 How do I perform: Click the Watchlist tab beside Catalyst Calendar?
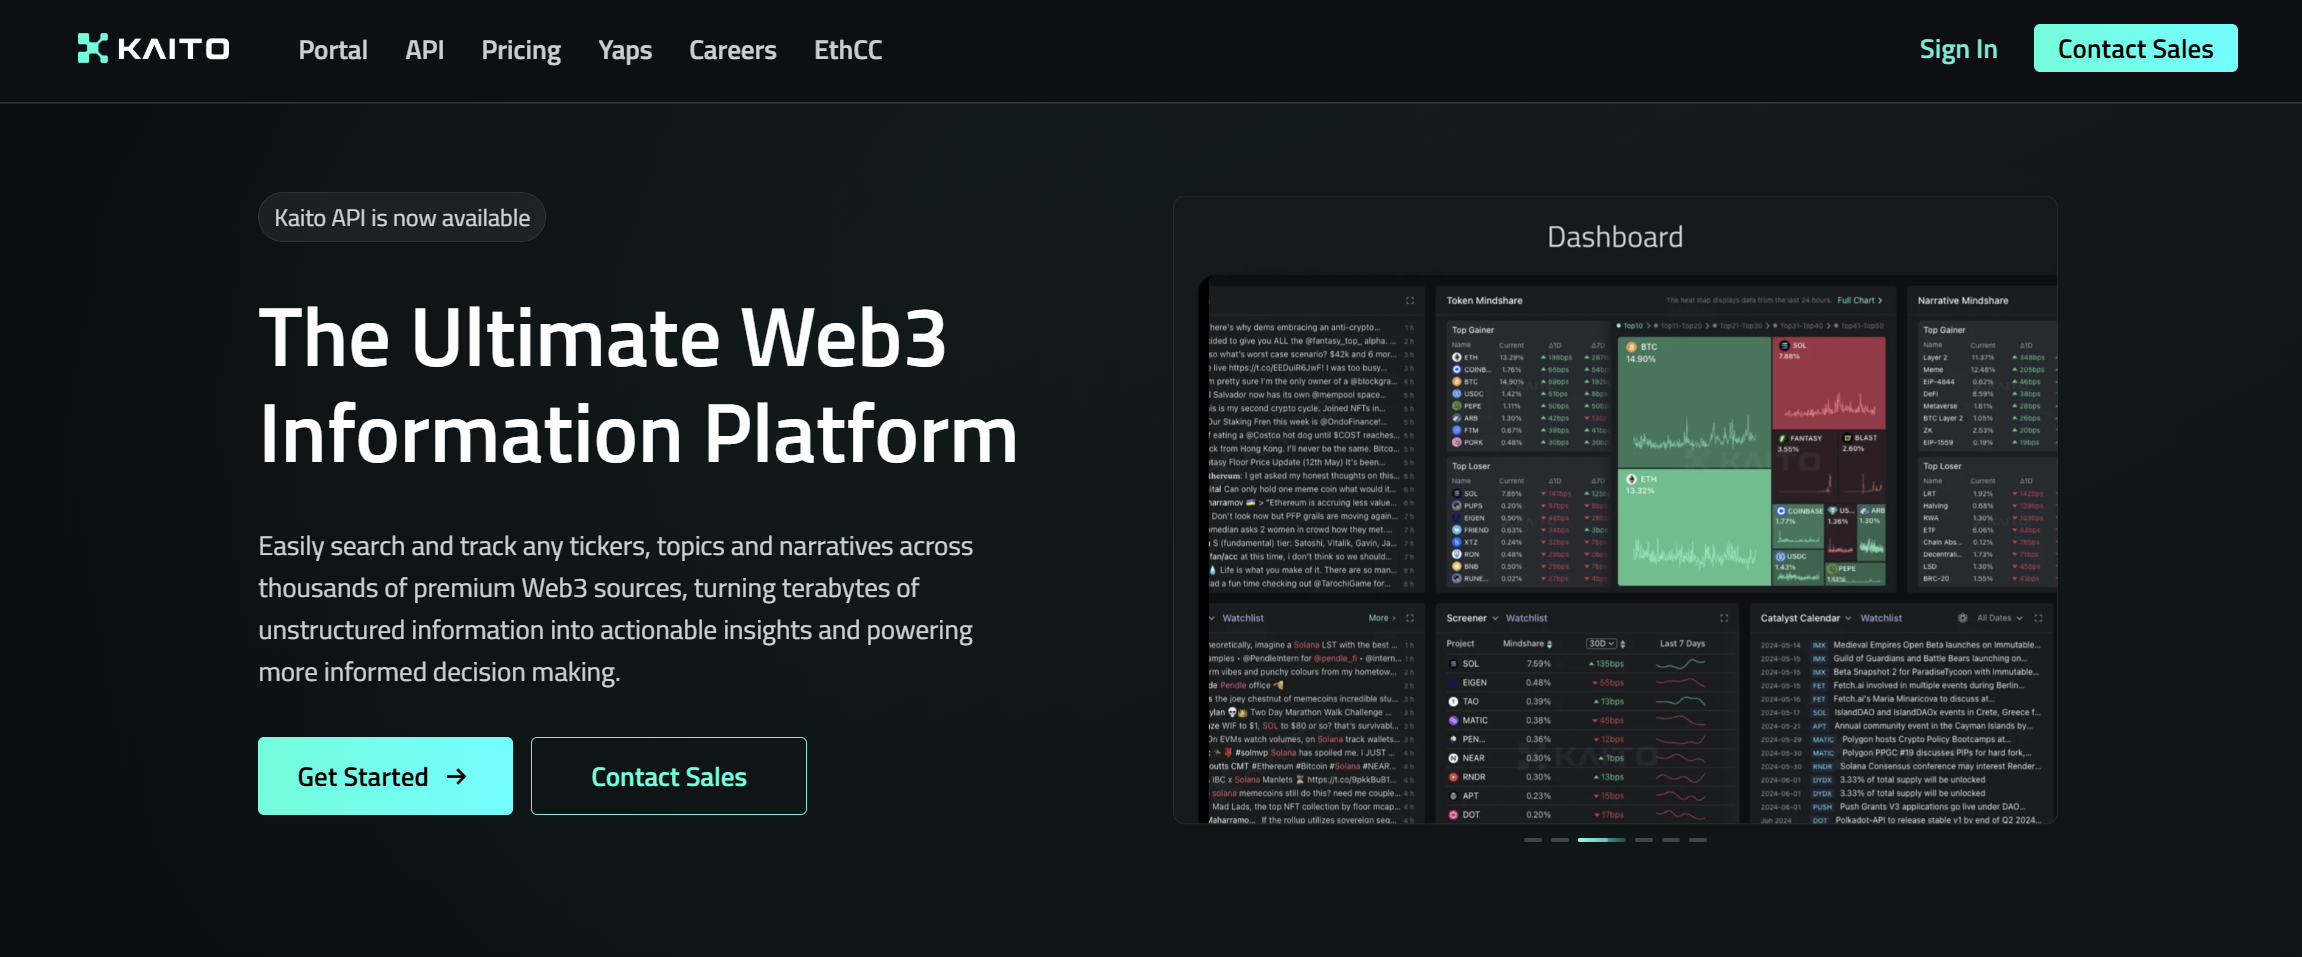click(1881, 618)
